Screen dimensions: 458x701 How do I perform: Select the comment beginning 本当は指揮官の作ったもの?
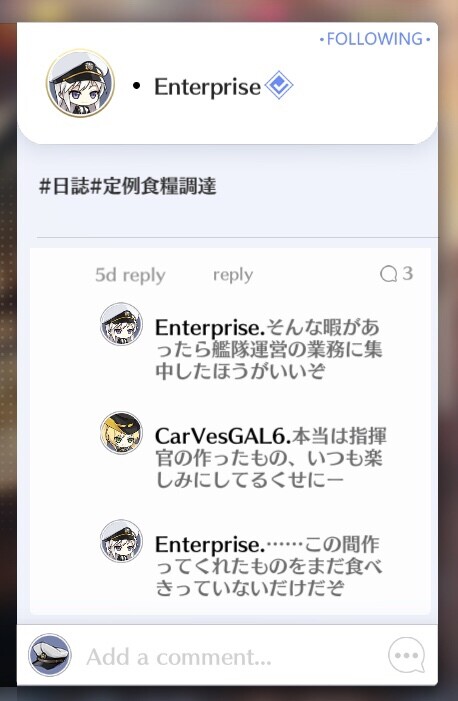(271, 458)
